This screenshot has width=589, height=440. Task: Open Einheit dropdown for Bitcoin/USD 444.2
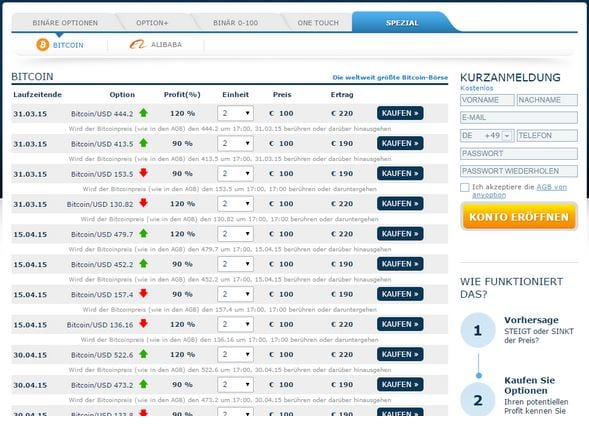pos(235,113)
